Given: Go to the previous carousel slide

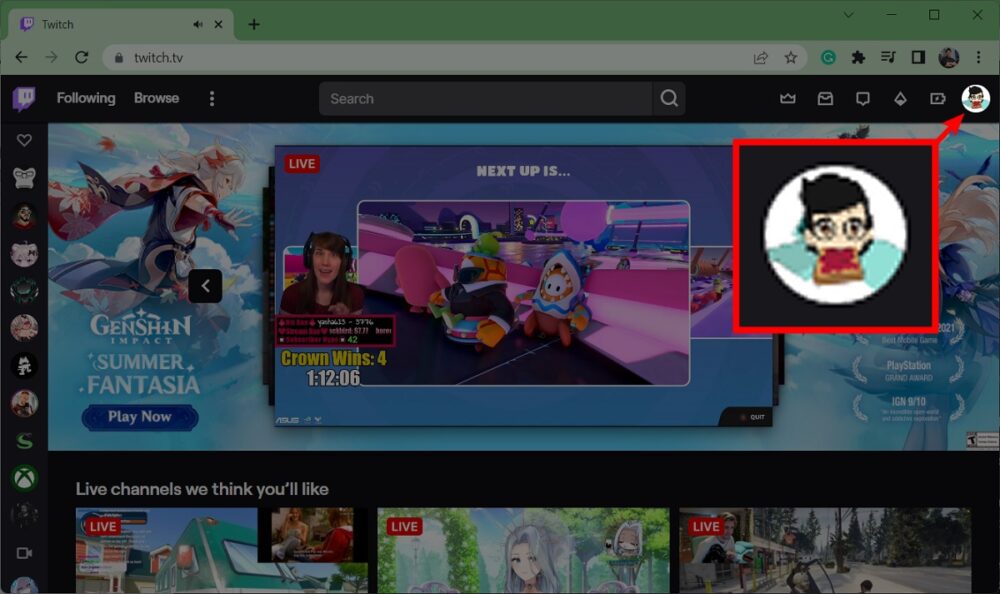Looking at the screenshot, I should pyautogui.click(x=205, y=285).
